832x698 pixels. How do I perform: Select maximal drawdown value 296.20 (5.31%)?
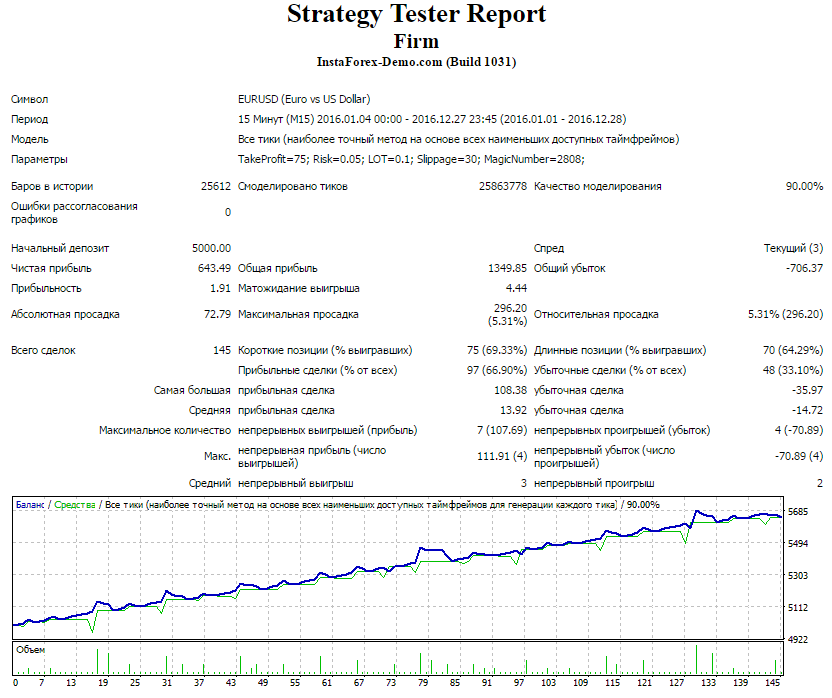click(508, 315)
